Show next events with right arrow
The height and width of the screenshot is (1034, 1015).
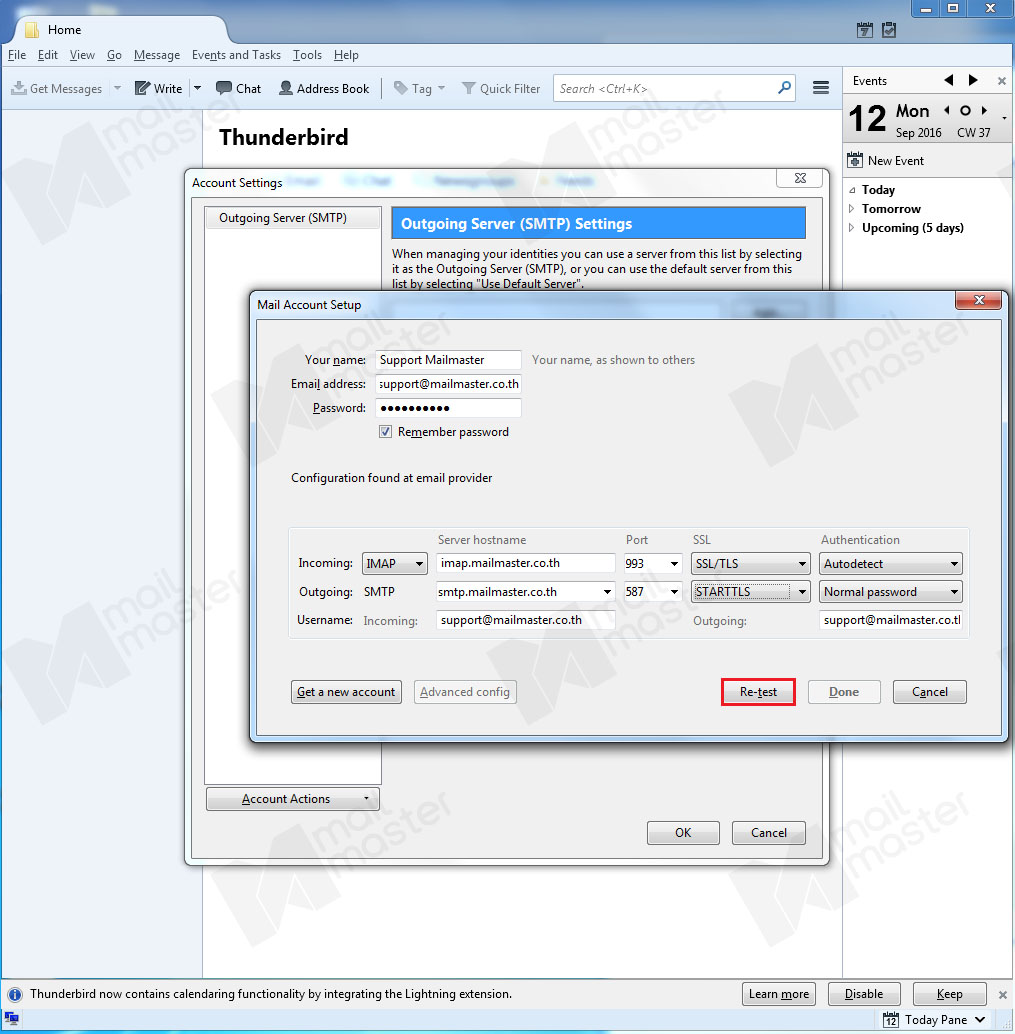coord(973,80)
